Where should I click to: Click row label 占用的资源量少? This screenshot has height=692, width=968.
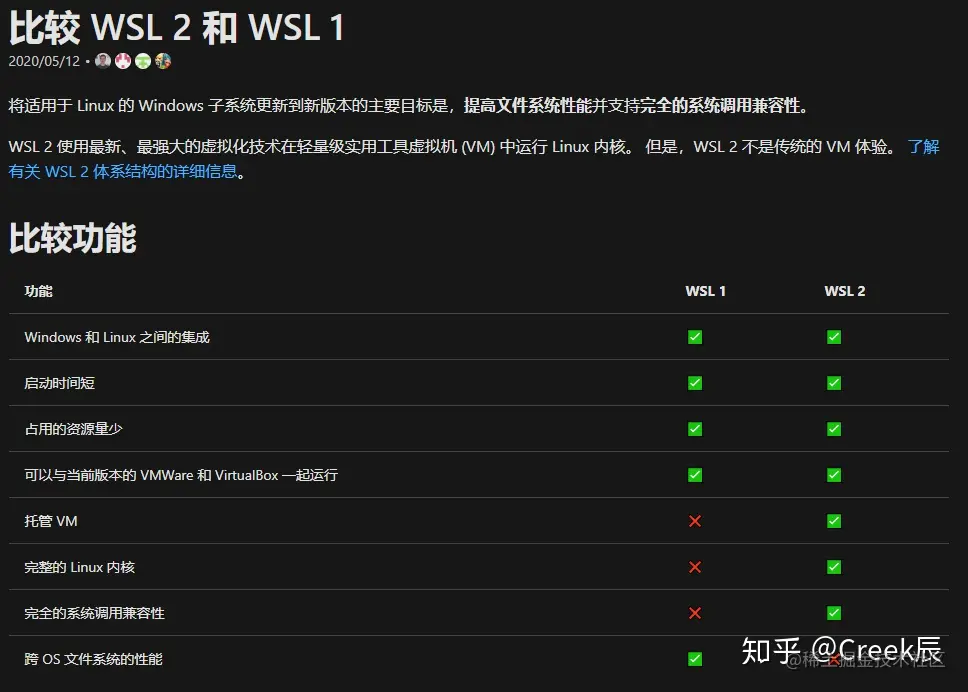point(73,429)
